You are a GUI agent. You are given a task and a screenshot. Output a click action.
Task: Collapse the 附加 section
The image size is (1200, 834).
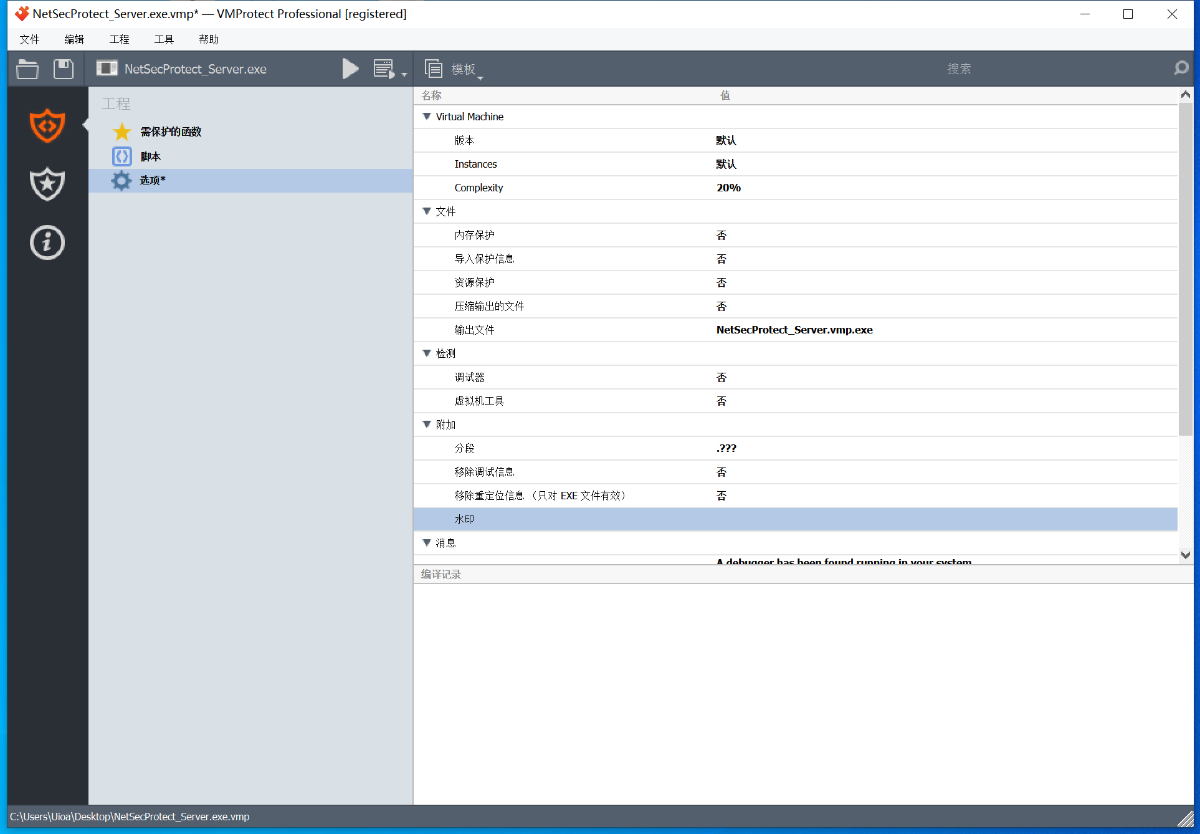(427, 425)
